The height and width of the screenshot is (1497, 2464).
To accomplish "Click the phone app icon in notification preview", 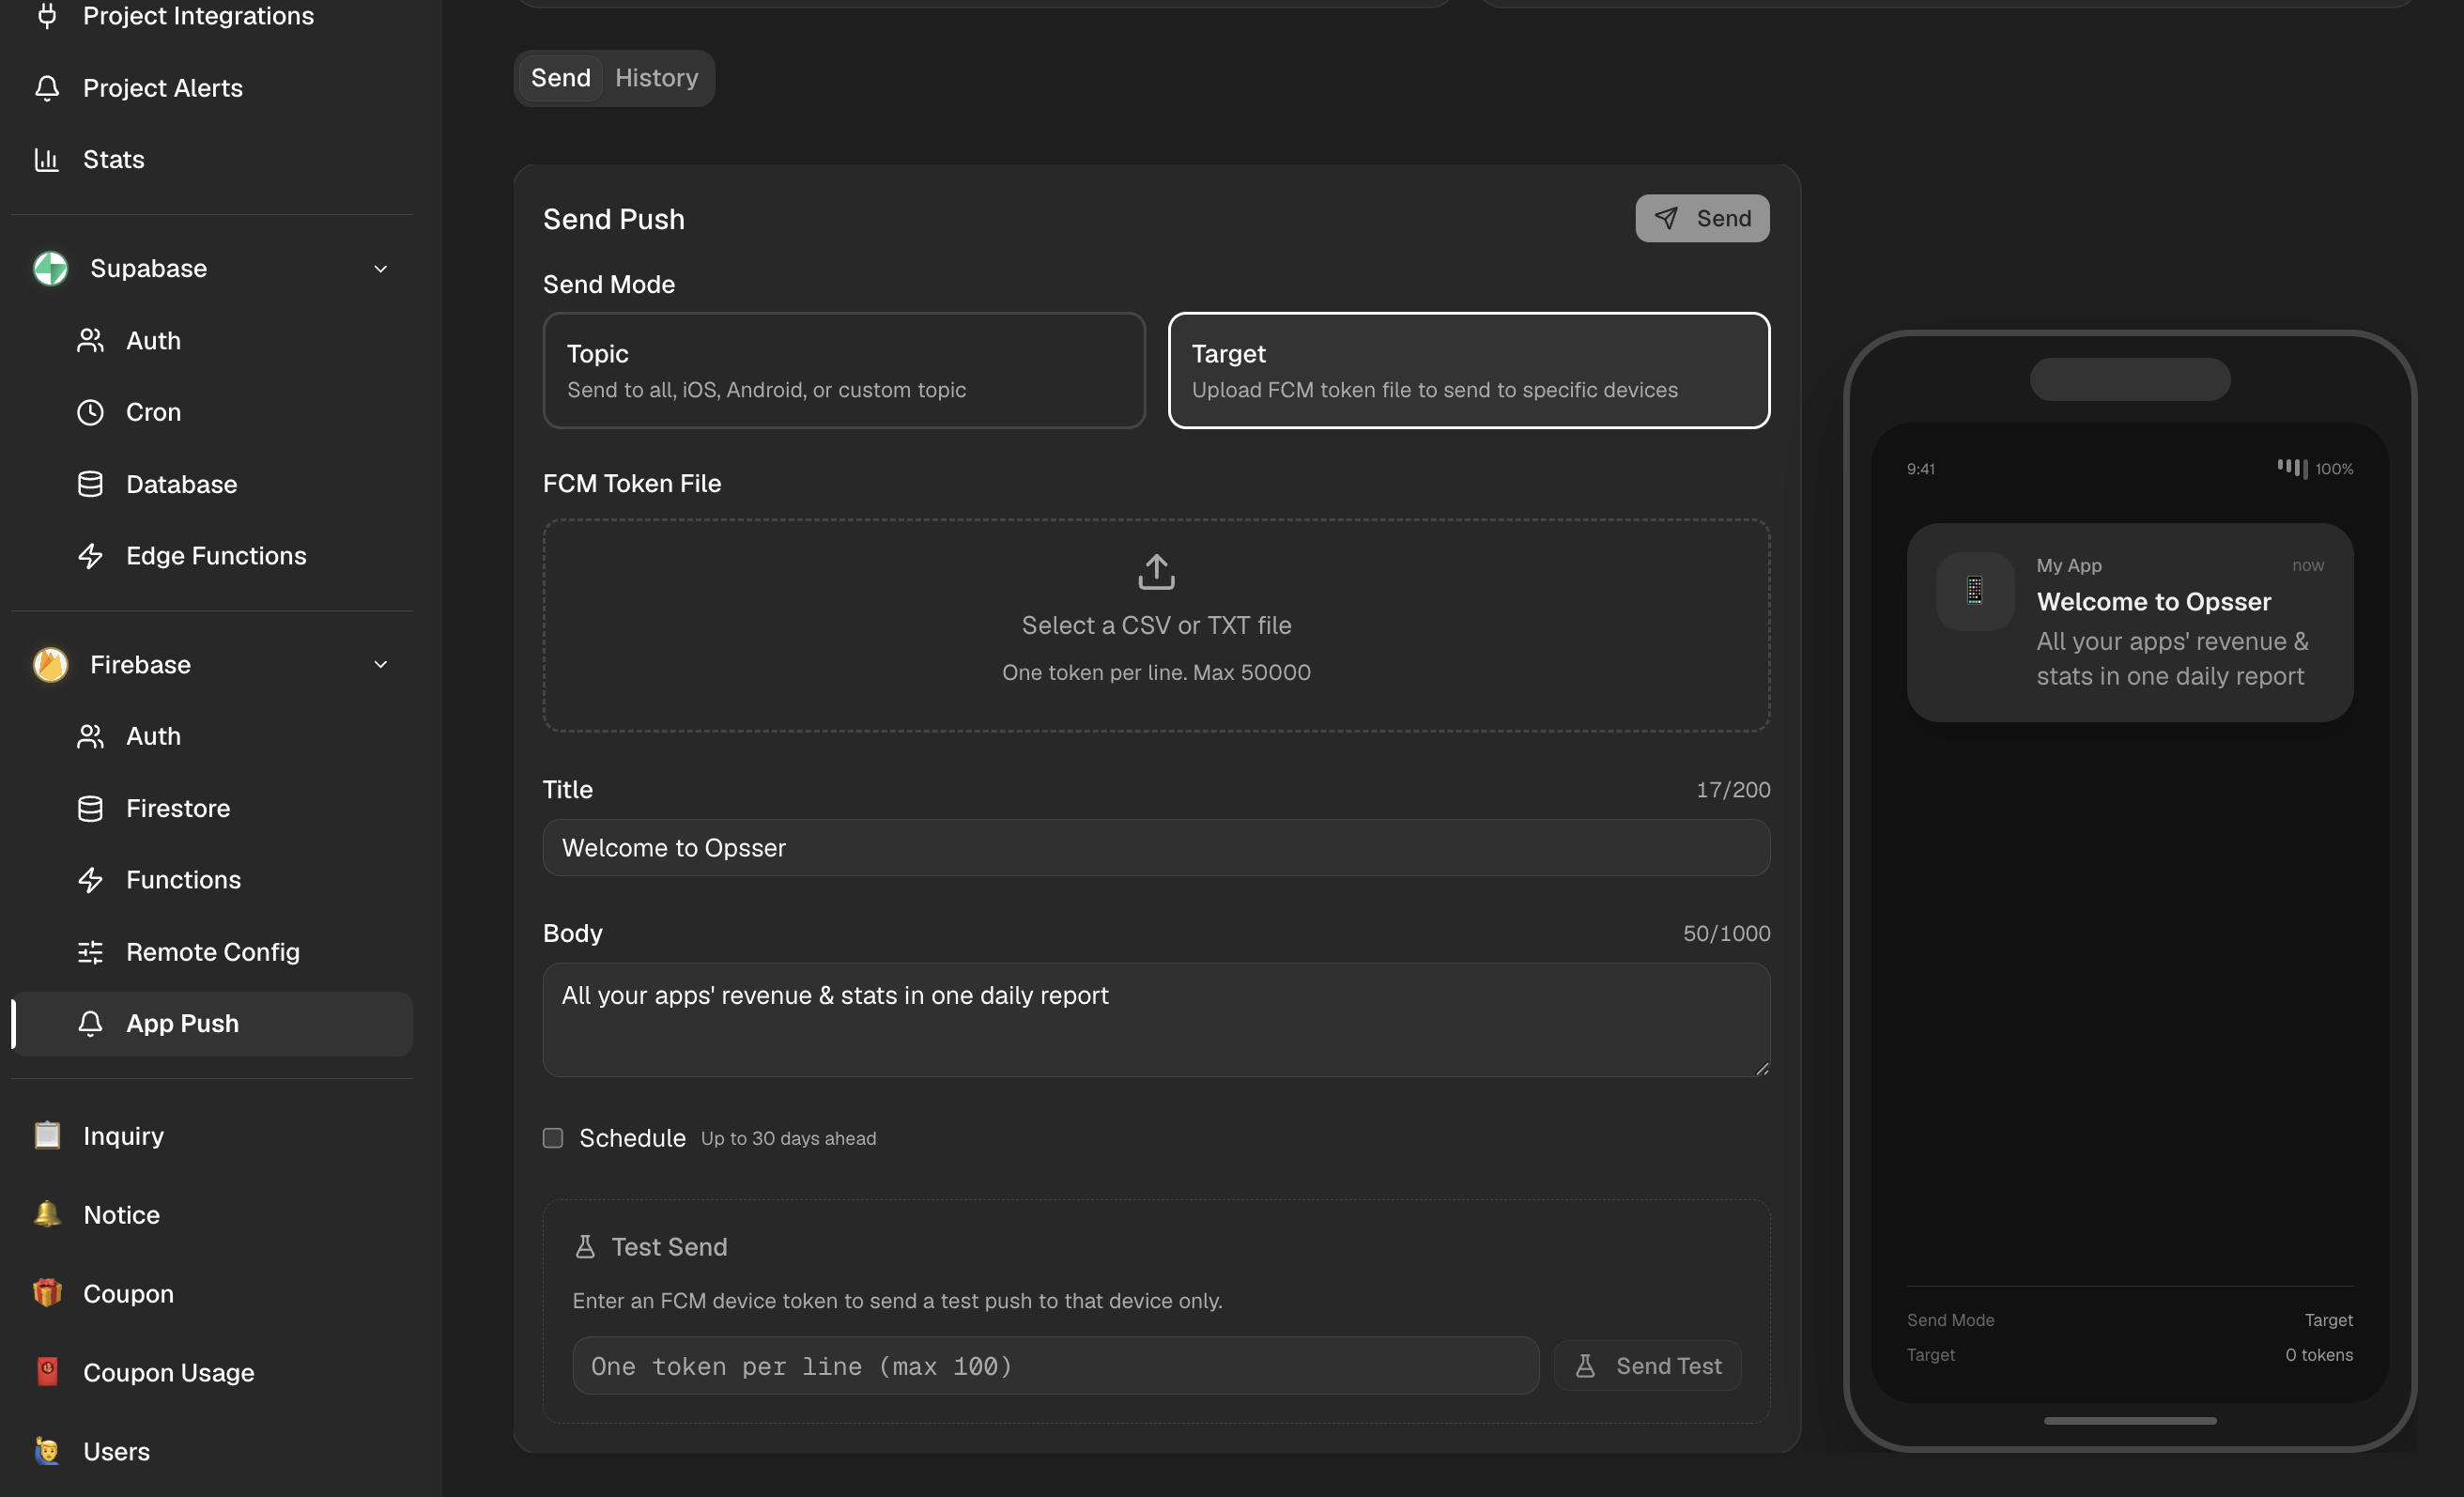I will click(1974, 590).
